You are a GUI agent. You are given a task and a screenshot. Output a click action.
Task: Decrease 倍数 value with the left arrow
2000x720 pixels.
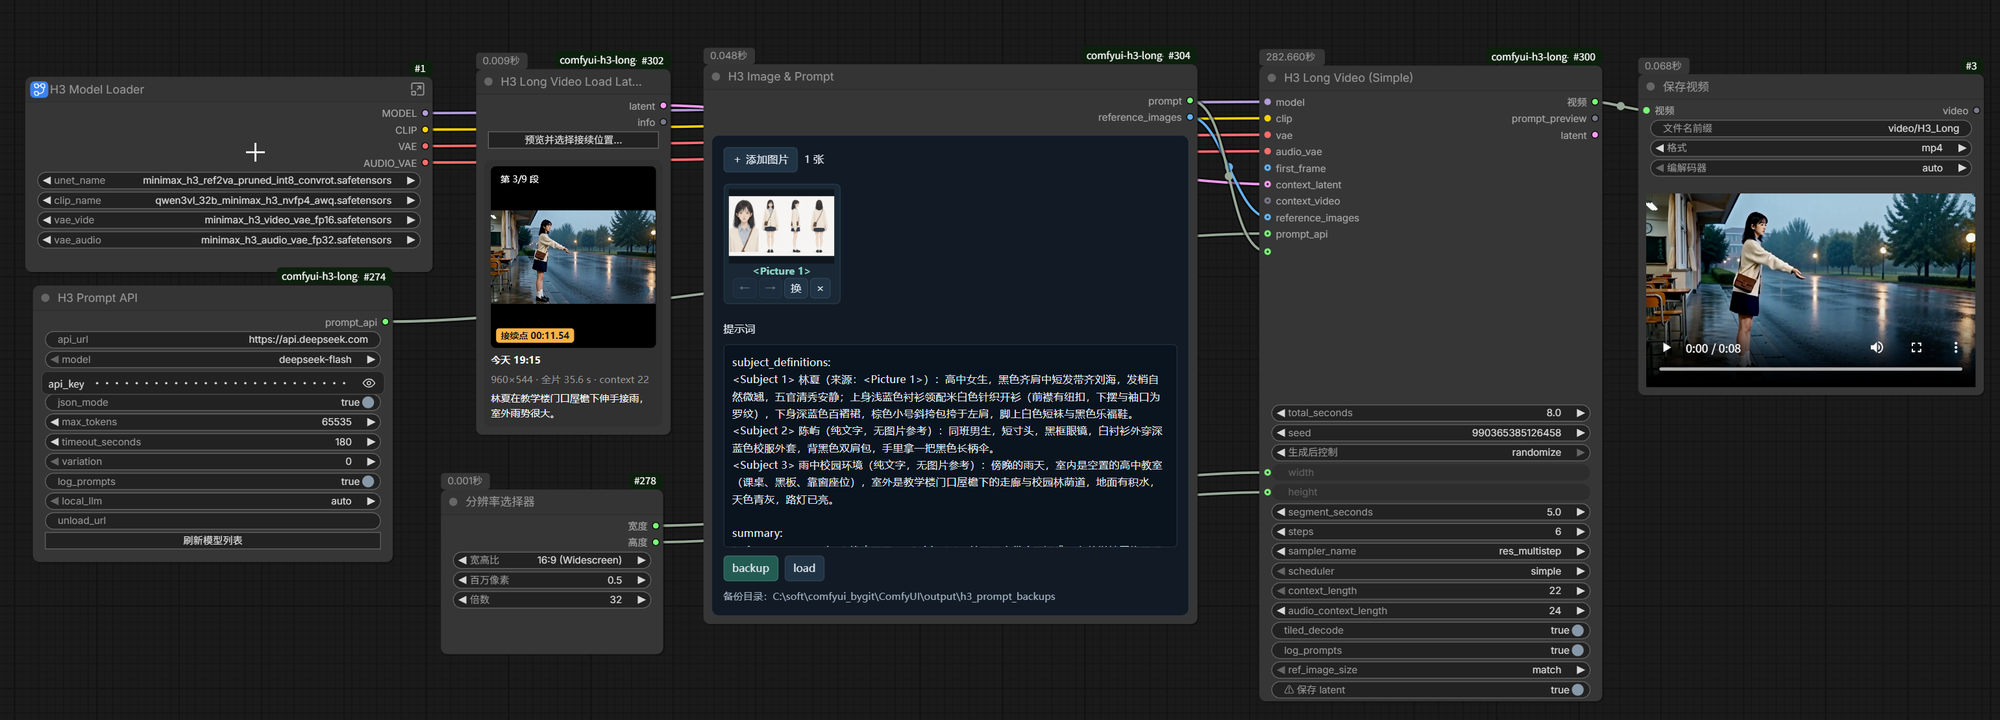tap(462, 600)
